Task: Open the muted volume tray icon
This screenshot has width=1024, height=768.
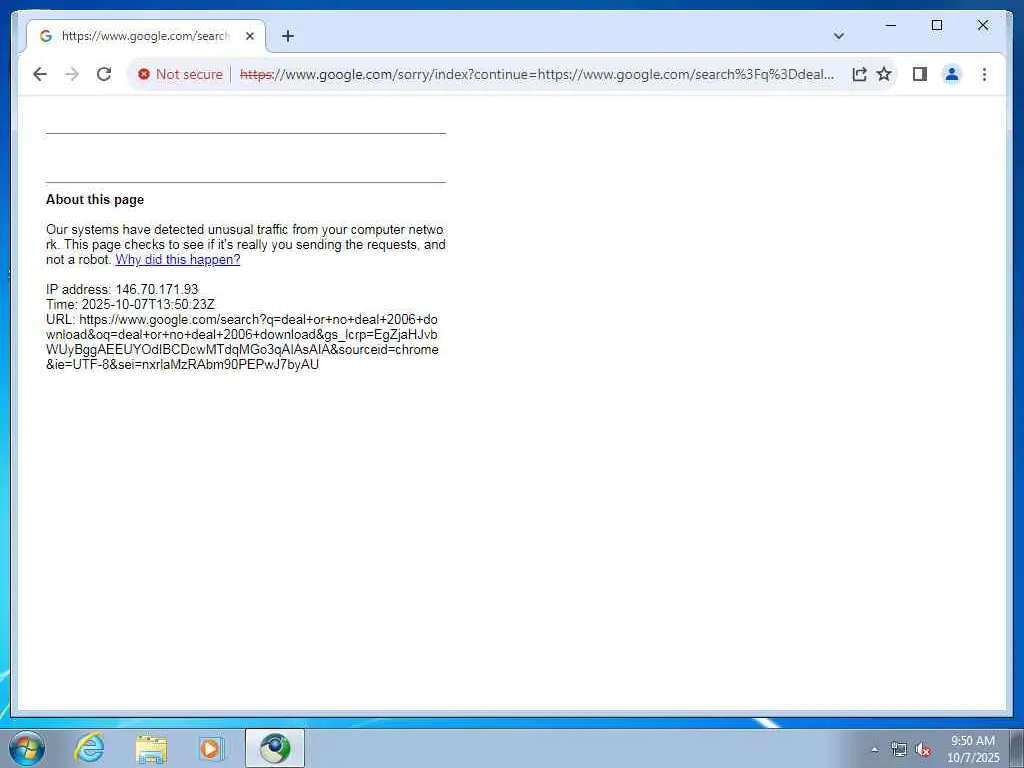Action: coord(923,750)
